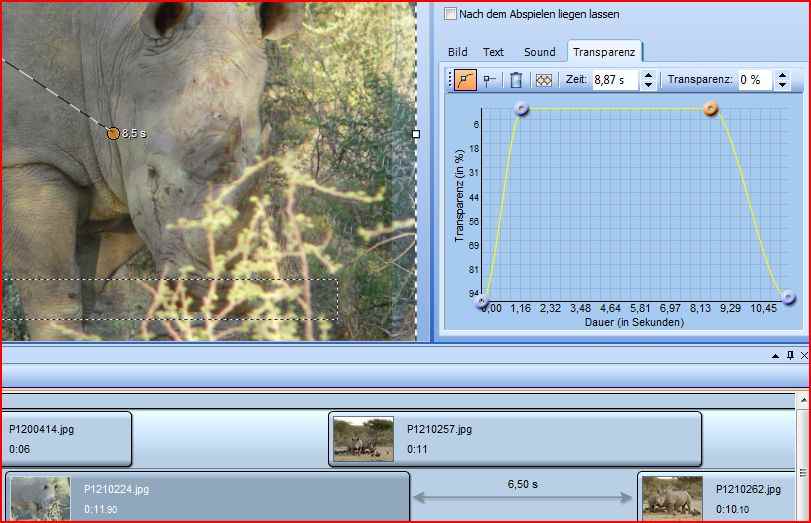Image resolution: width=811 pixels, height=523 pixels.
Task: Switch to the Sound tab
Action: pyautogui.click(x=539, y=52)
